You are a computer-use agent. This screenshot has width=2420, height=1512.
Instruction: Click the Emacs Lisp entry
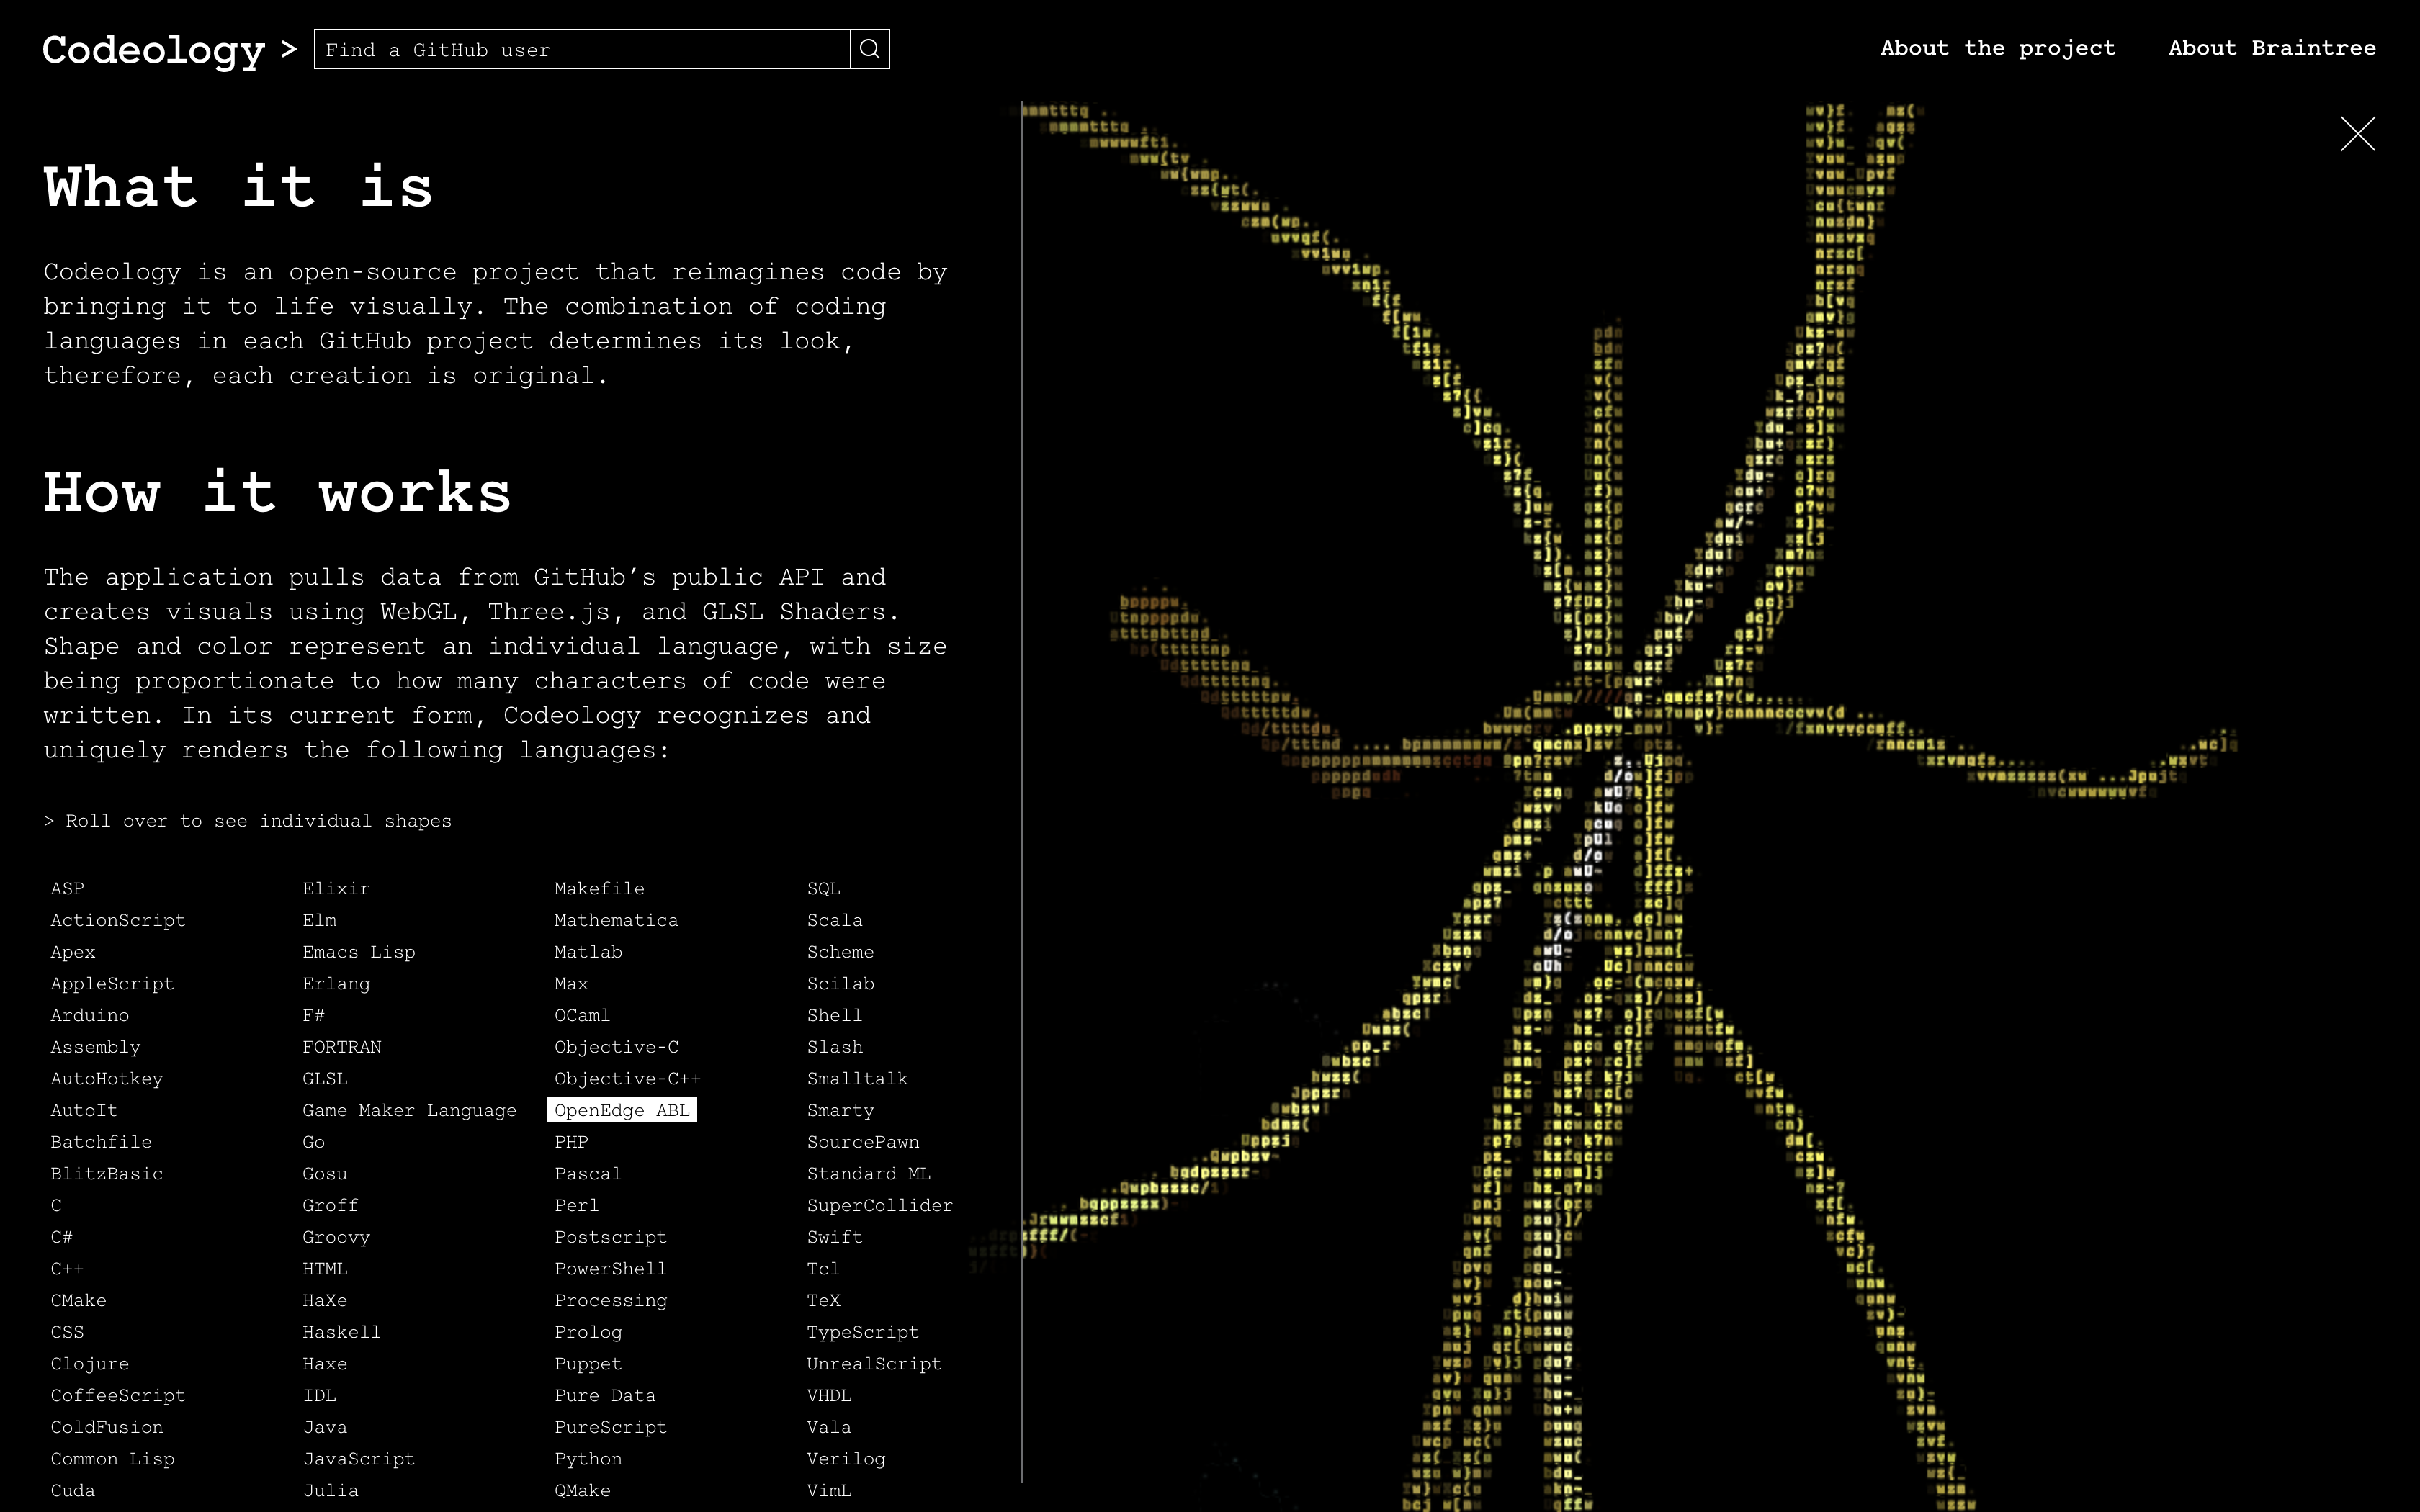[358, 952]
